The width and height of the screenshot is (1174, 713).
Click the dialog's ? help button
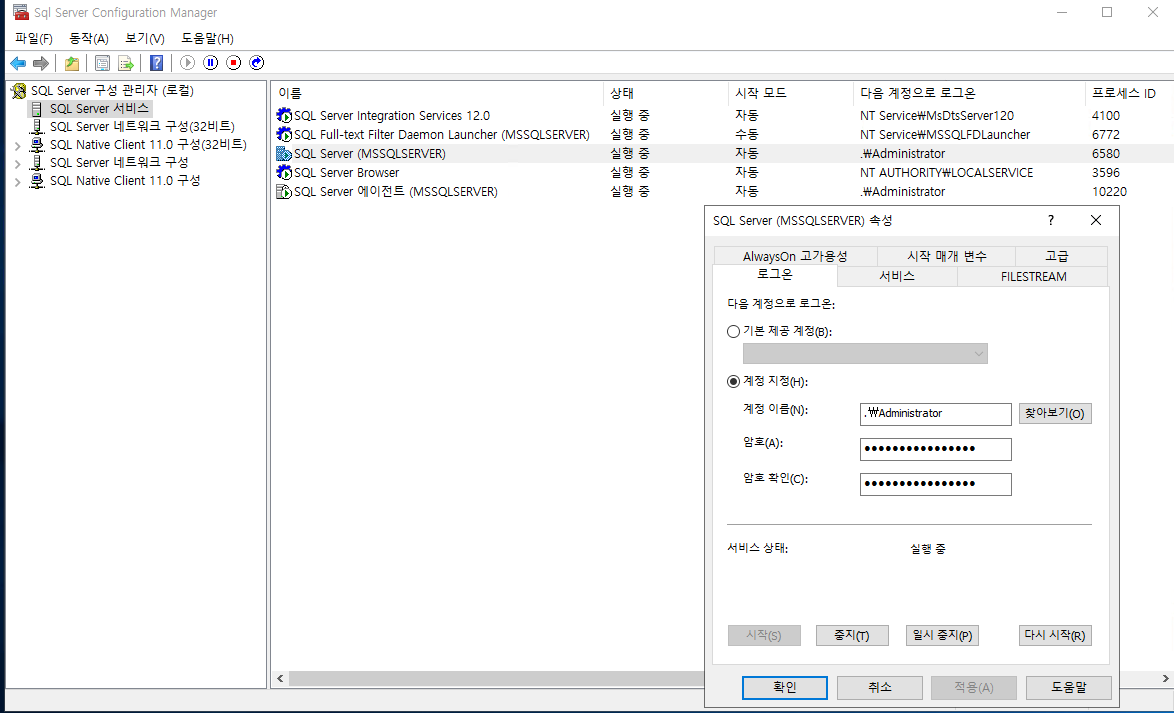pos(1050,220)
